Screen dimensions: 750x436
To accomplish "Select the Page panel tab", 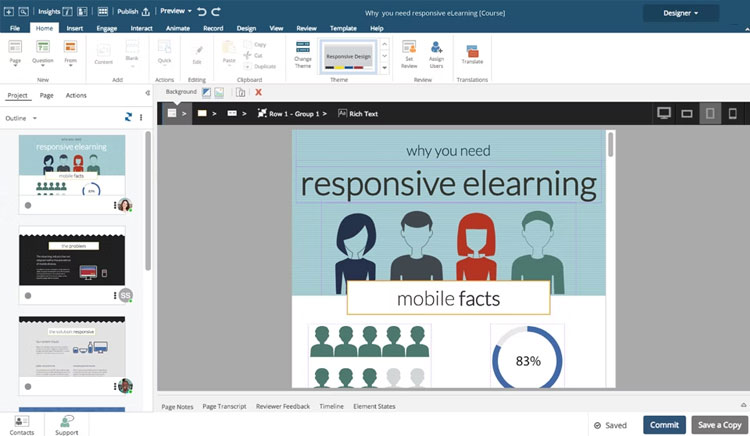I will click(x=46, y=95).
